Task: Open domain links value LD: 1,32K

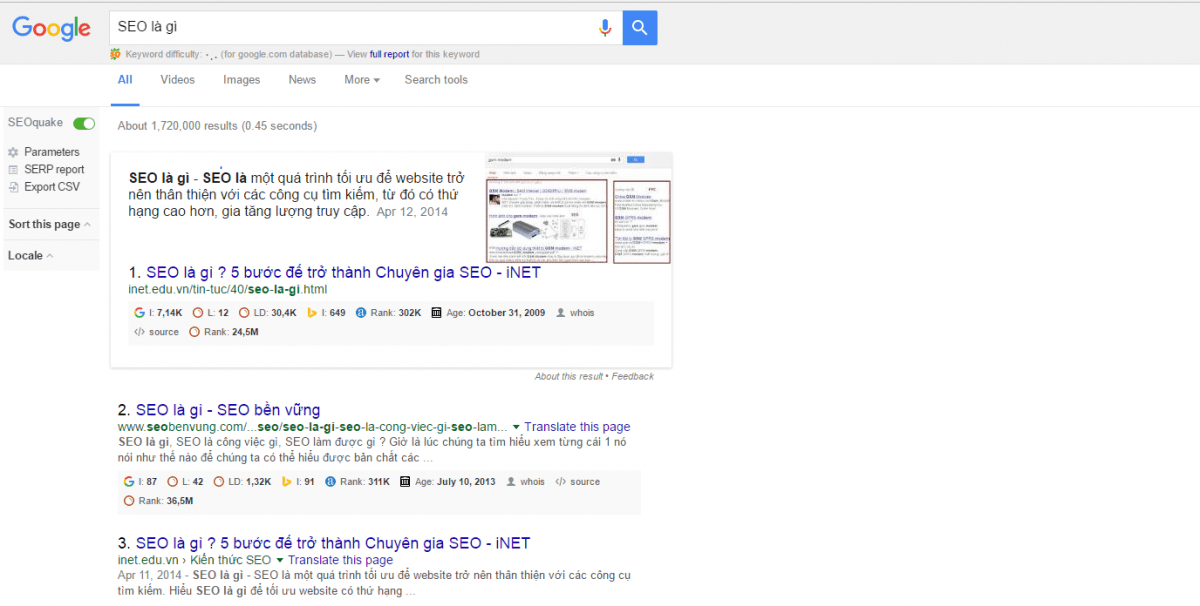Action: point(243,482)
